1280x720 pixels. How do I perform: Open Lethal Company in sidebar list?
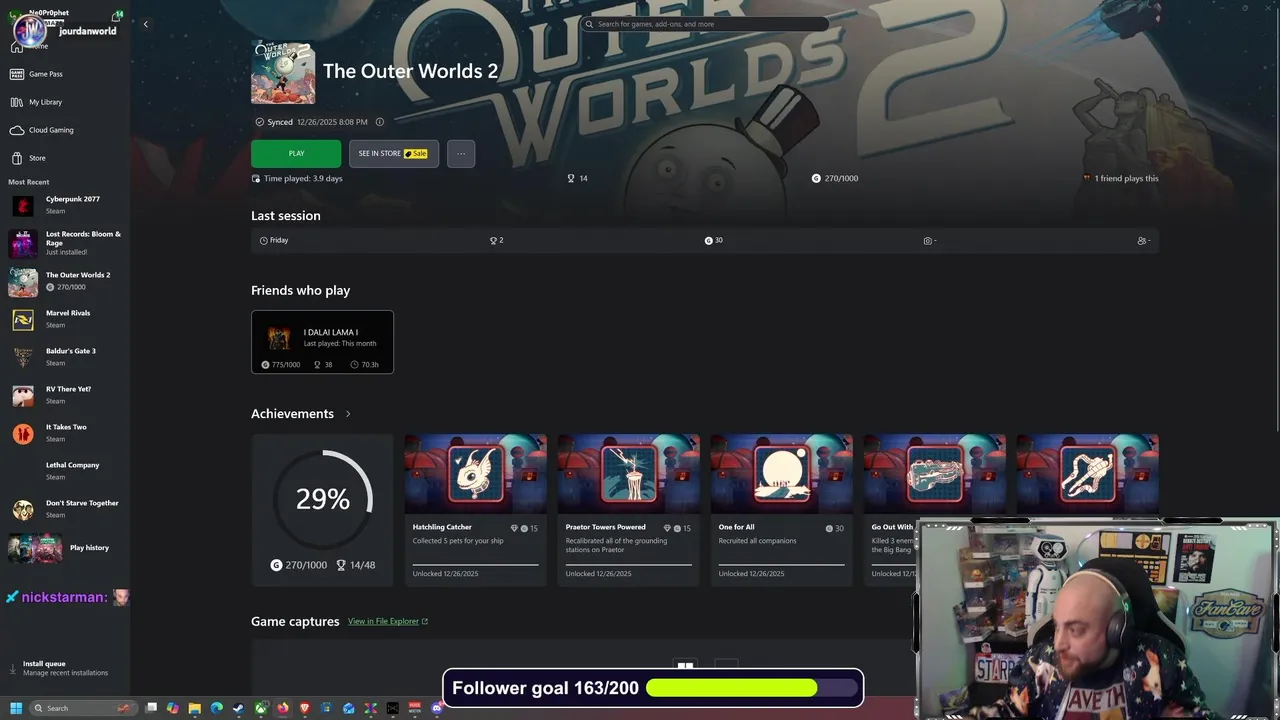(x=65, y=472)
